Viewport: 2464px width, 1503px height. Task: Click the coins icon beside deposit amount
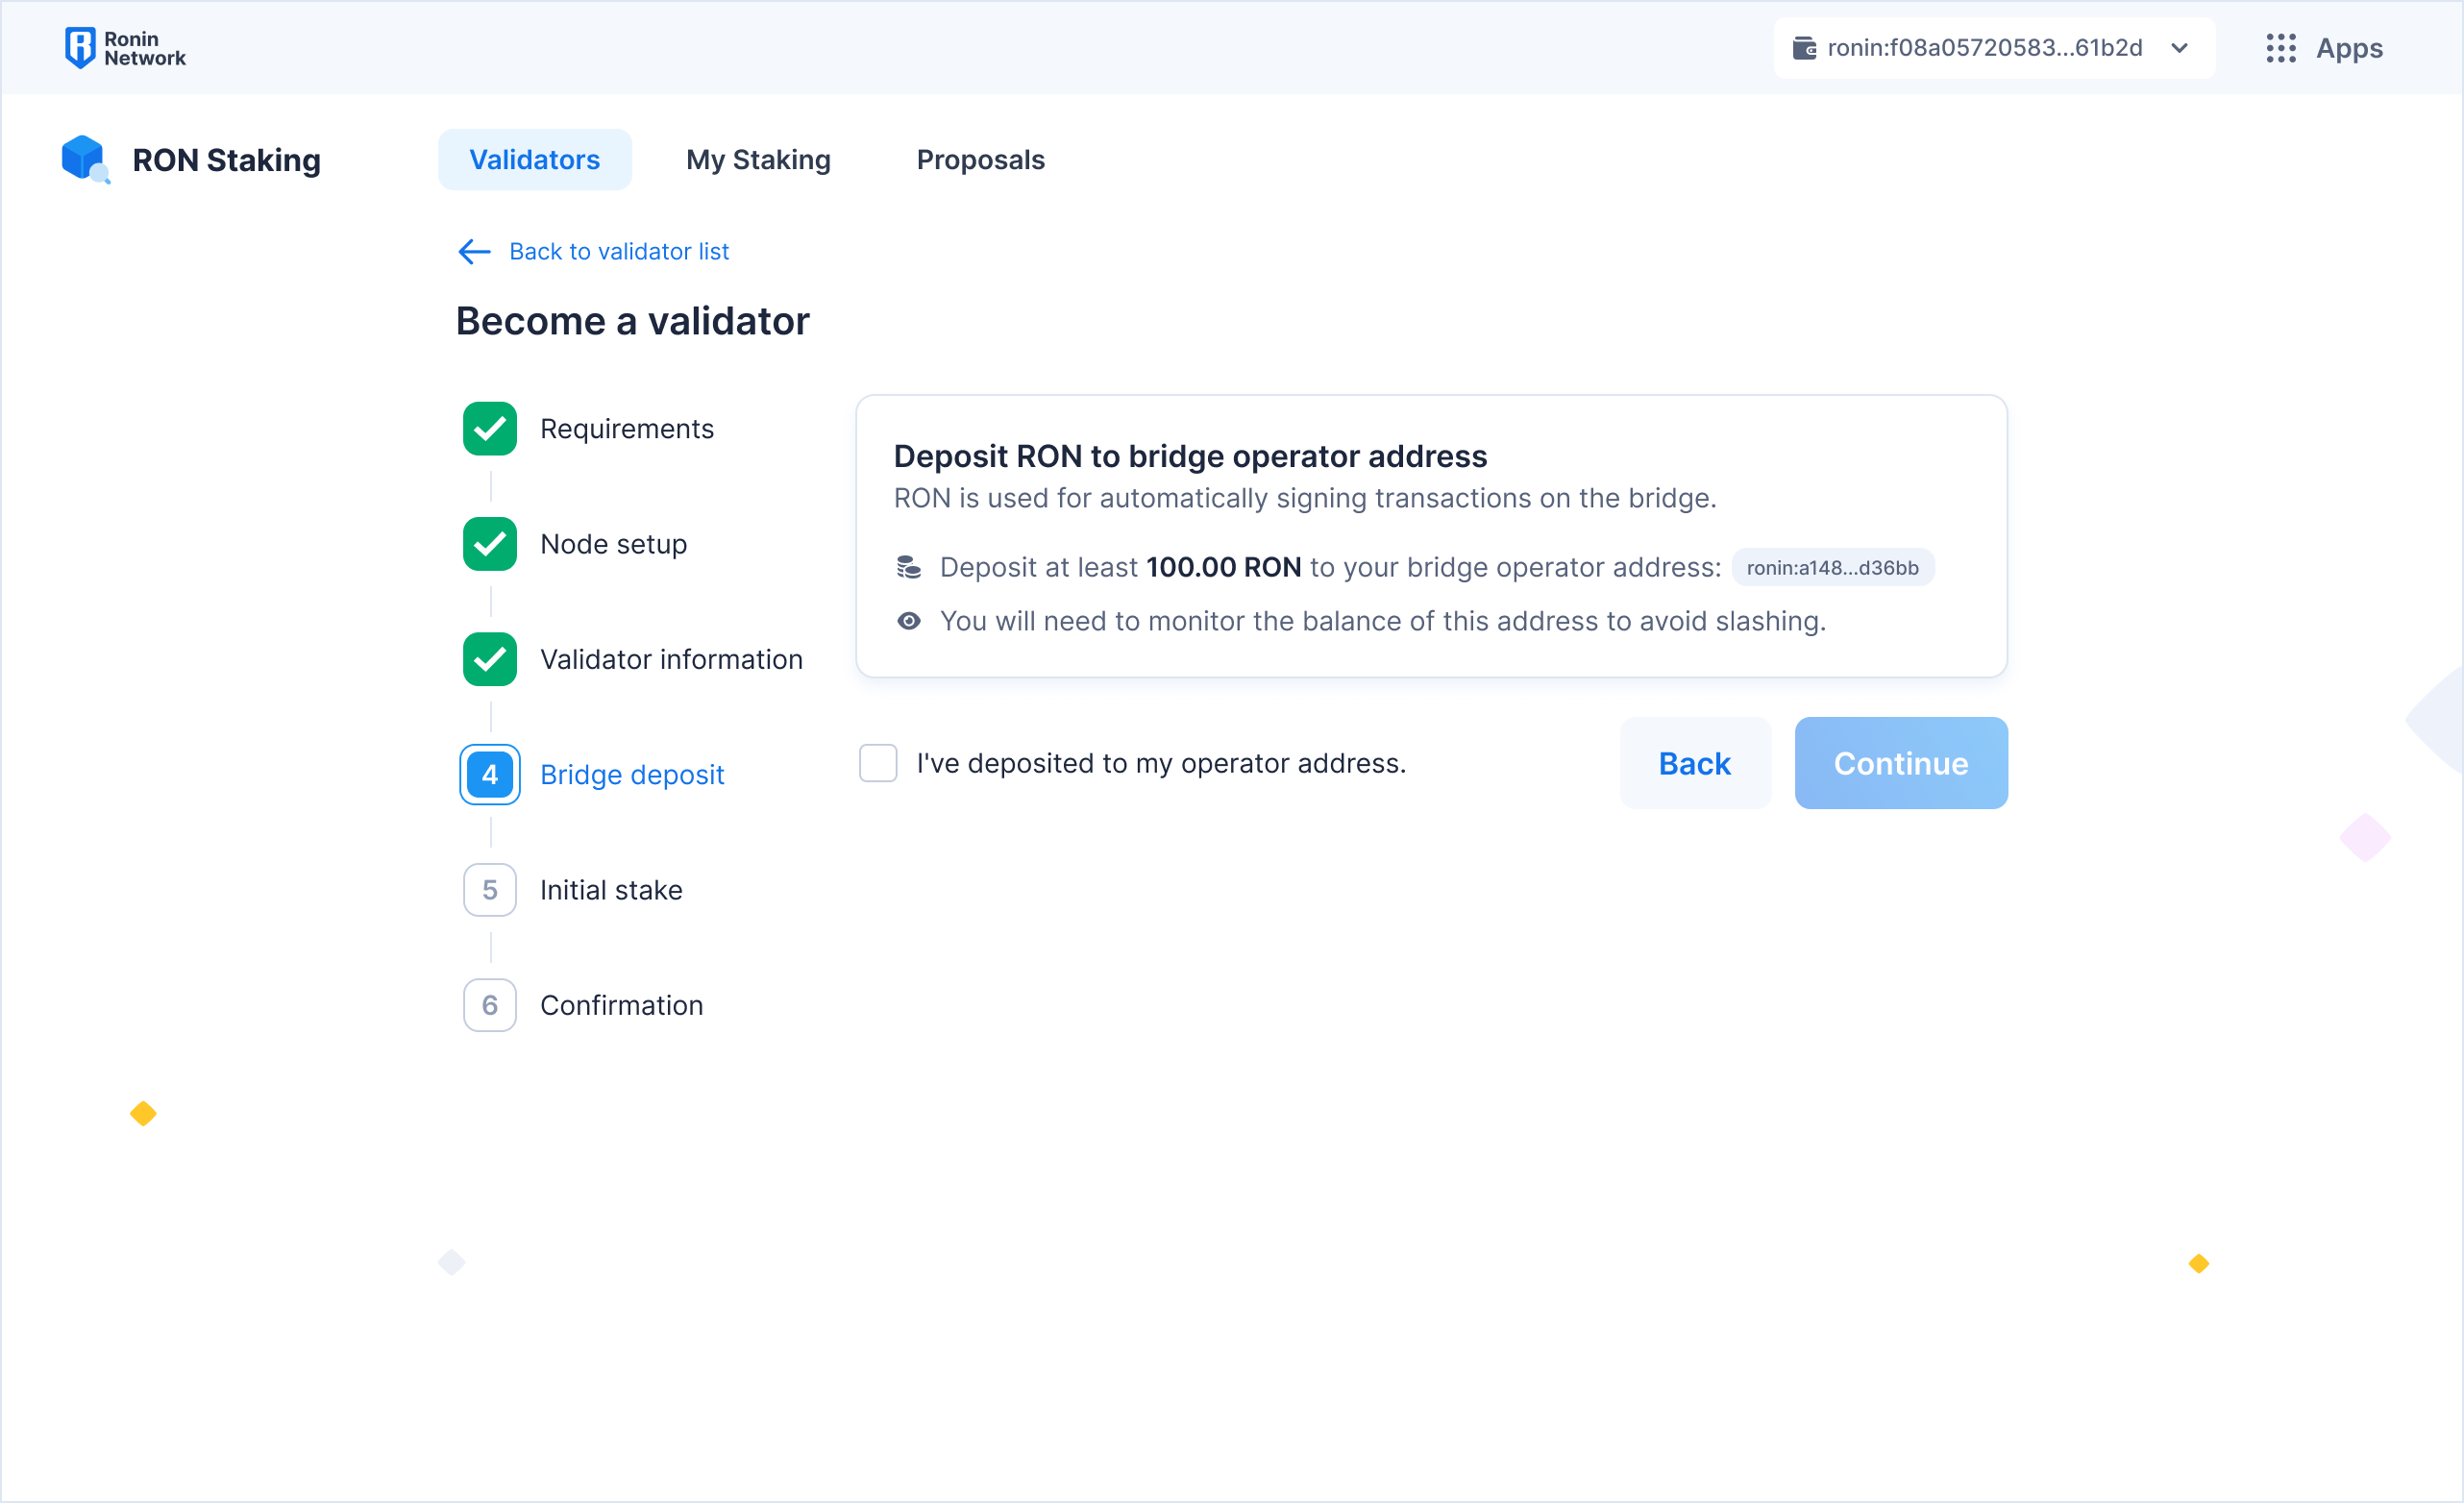coord(909,568)
